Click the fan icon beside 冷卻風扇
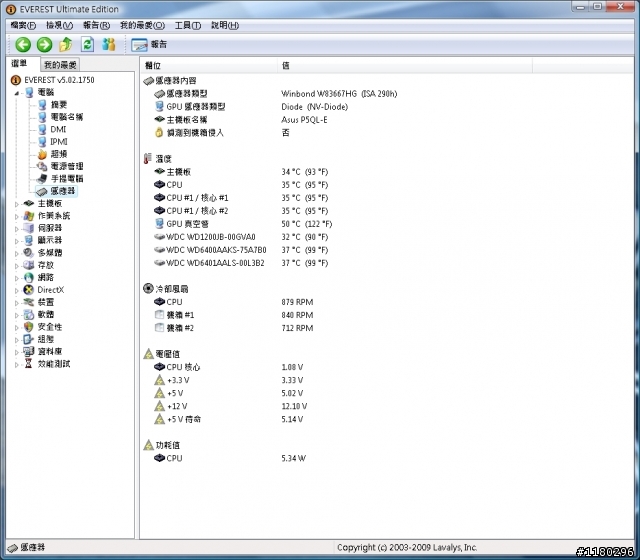 pos(148,289)
